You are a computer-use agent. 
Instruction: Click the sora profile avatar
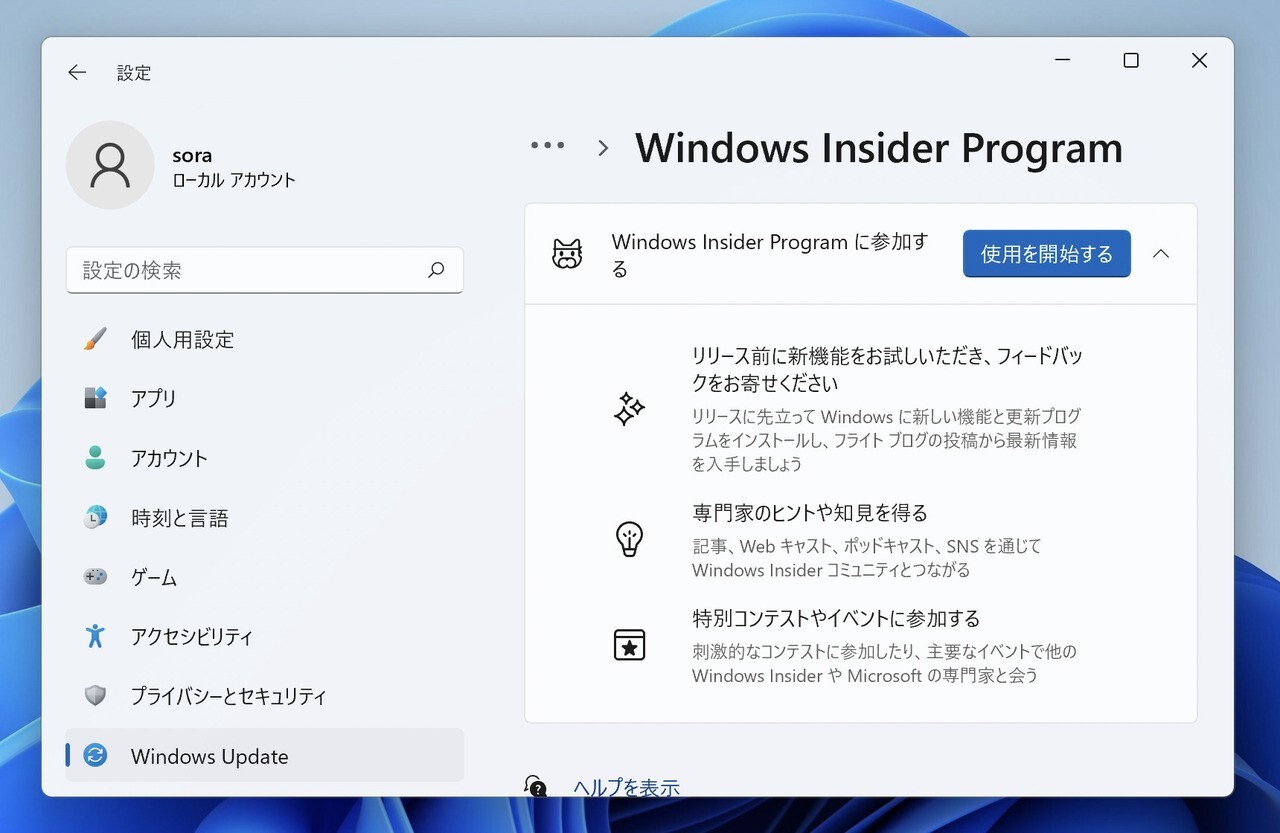click(110, 165)
